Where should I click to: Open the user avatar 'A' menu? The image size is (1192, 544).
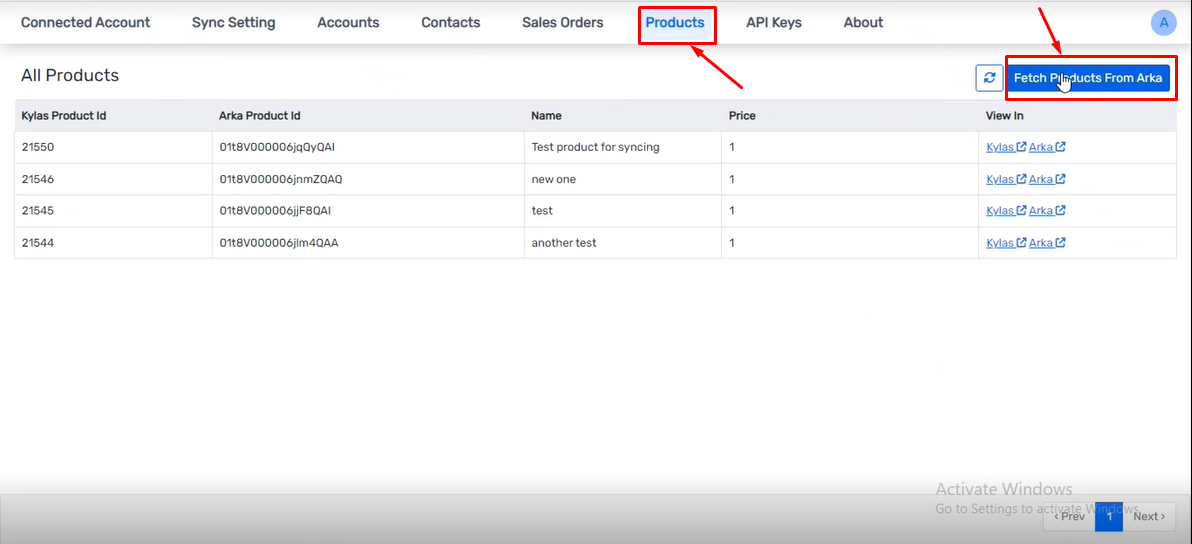pos(1163,23)
